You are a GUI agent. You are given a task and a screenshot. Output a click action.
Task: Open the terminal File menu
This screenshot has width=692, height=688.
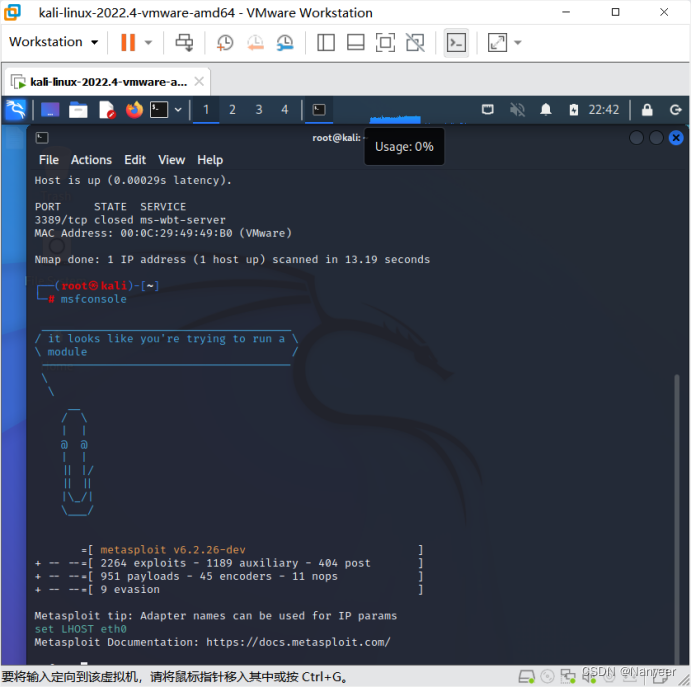pos(49,160)
